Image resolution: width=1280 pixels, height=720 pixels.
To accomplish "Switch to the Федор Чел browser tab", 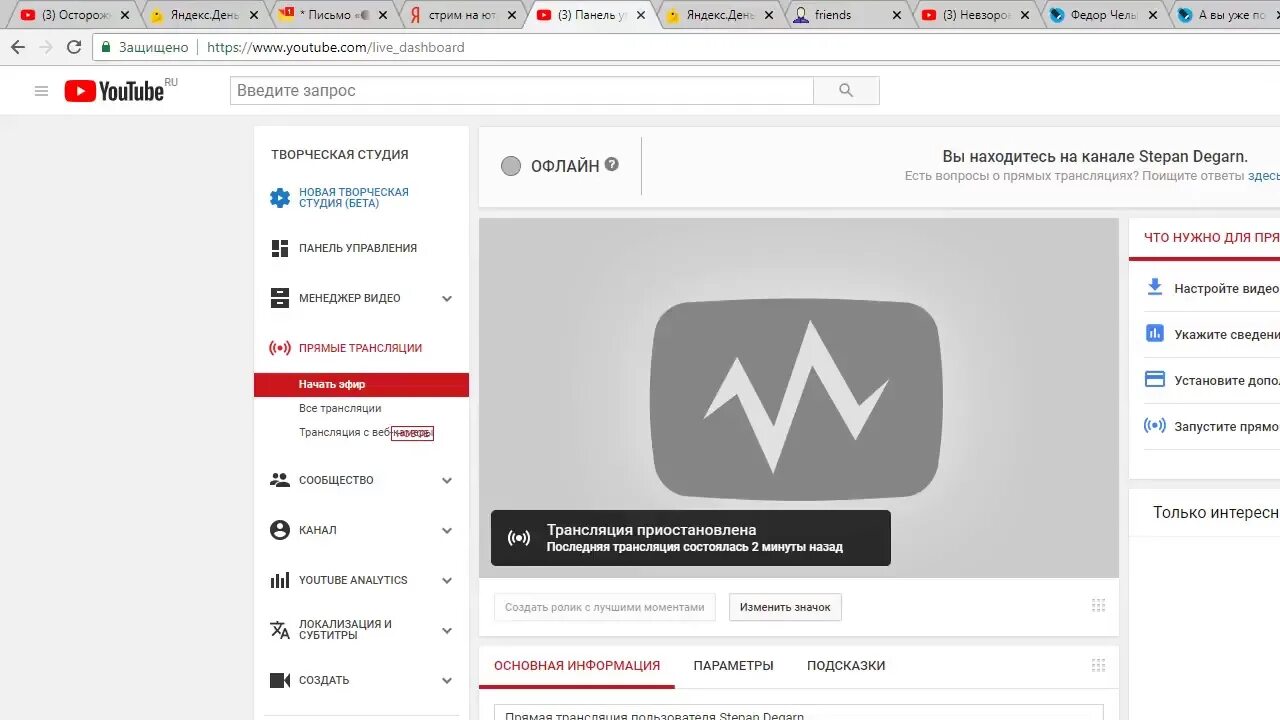I will point(1103,15).
